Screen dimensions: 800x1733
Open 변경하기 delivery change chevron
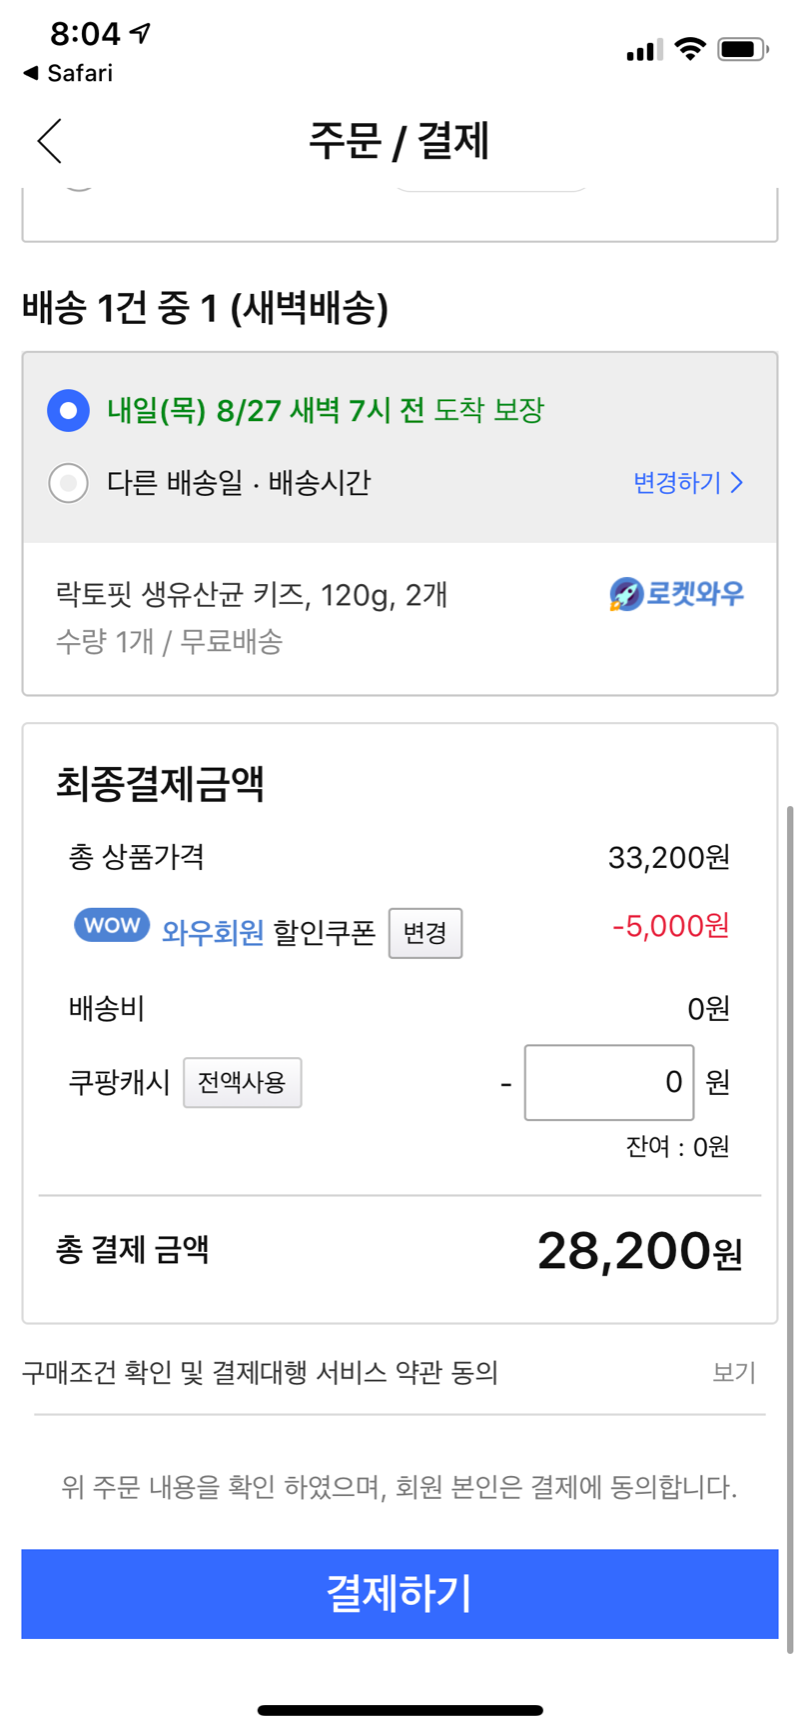[688, 483]
